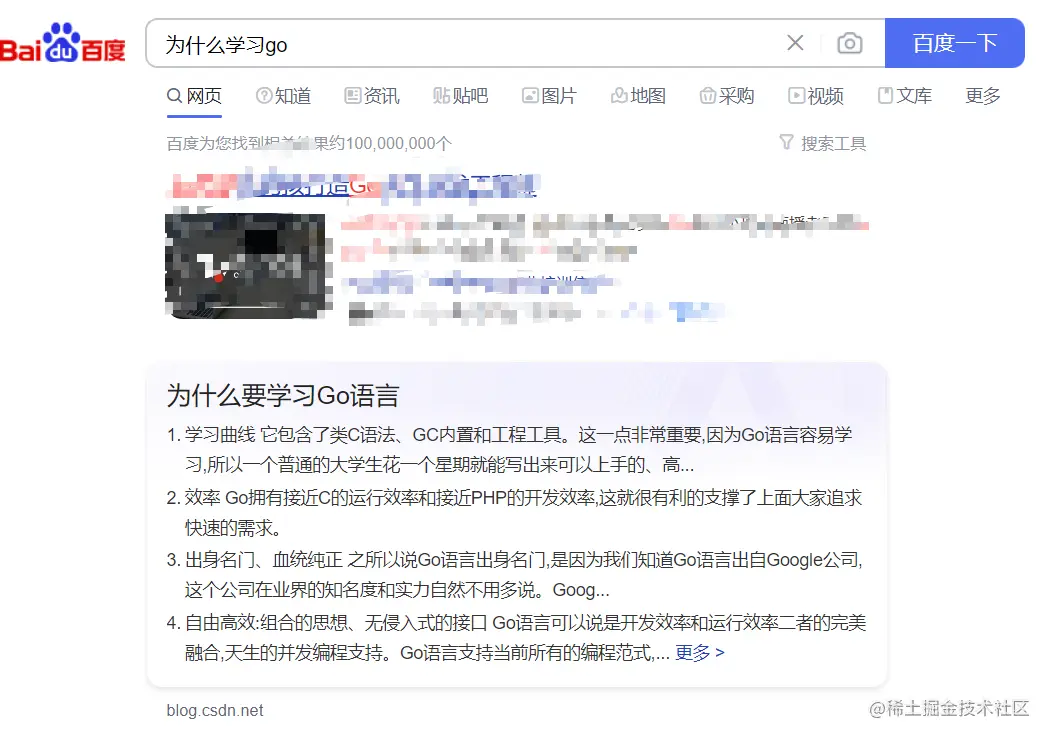1051x740 pixels.
Task: Click the 百度一下 search button
Action: point(954,43)
